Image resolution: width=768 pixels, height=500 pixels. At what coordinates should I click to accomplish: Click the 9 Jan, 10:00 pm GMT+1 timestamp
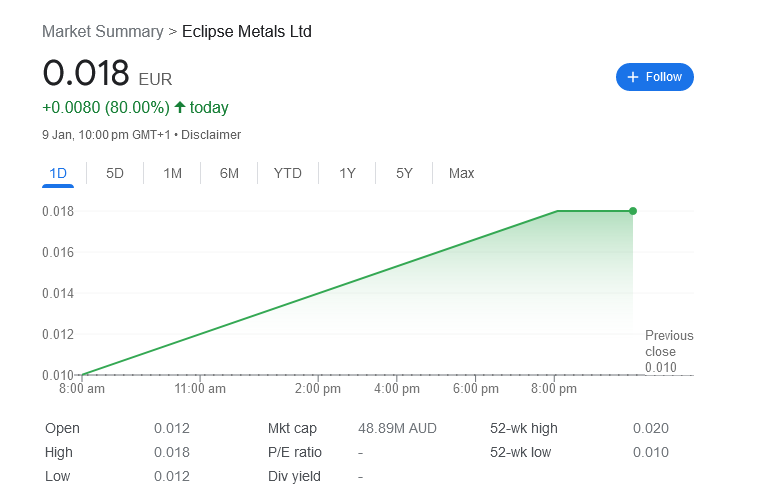pyautogui.click(x=106, y=135)
